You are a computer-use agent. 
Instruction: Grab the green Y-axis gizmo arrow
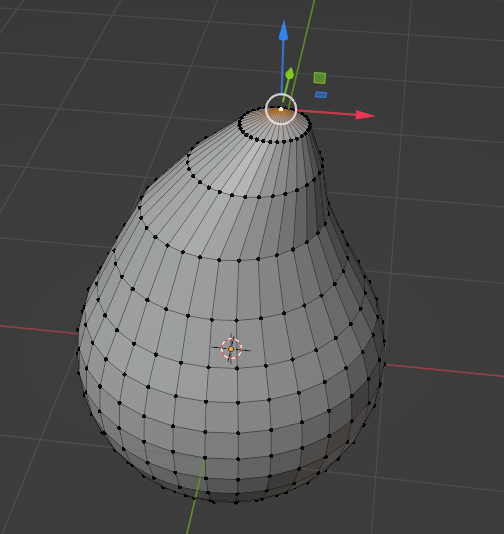click(x=289, y=73)
